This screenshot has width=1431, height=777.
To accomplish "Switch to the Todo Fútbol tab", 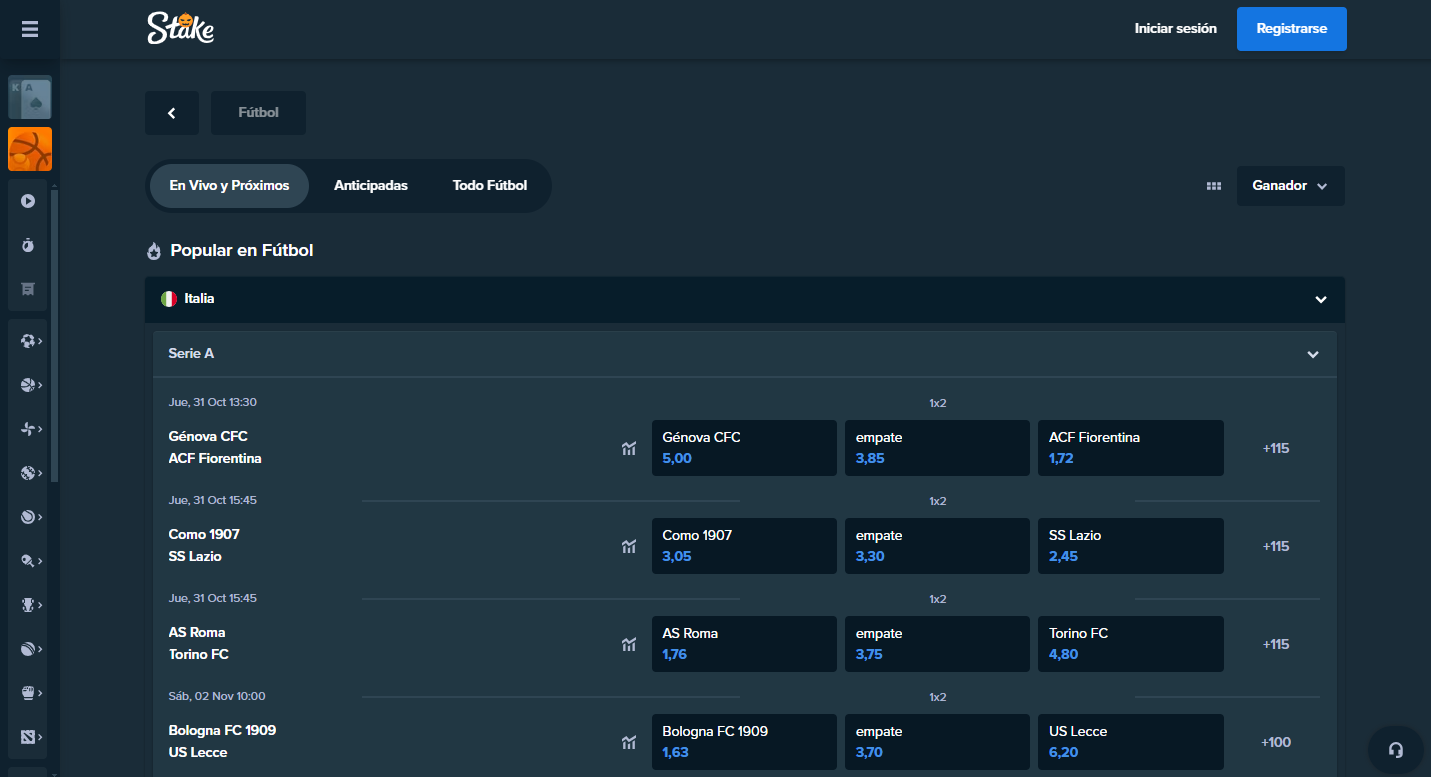I will (x=490, y=186).
